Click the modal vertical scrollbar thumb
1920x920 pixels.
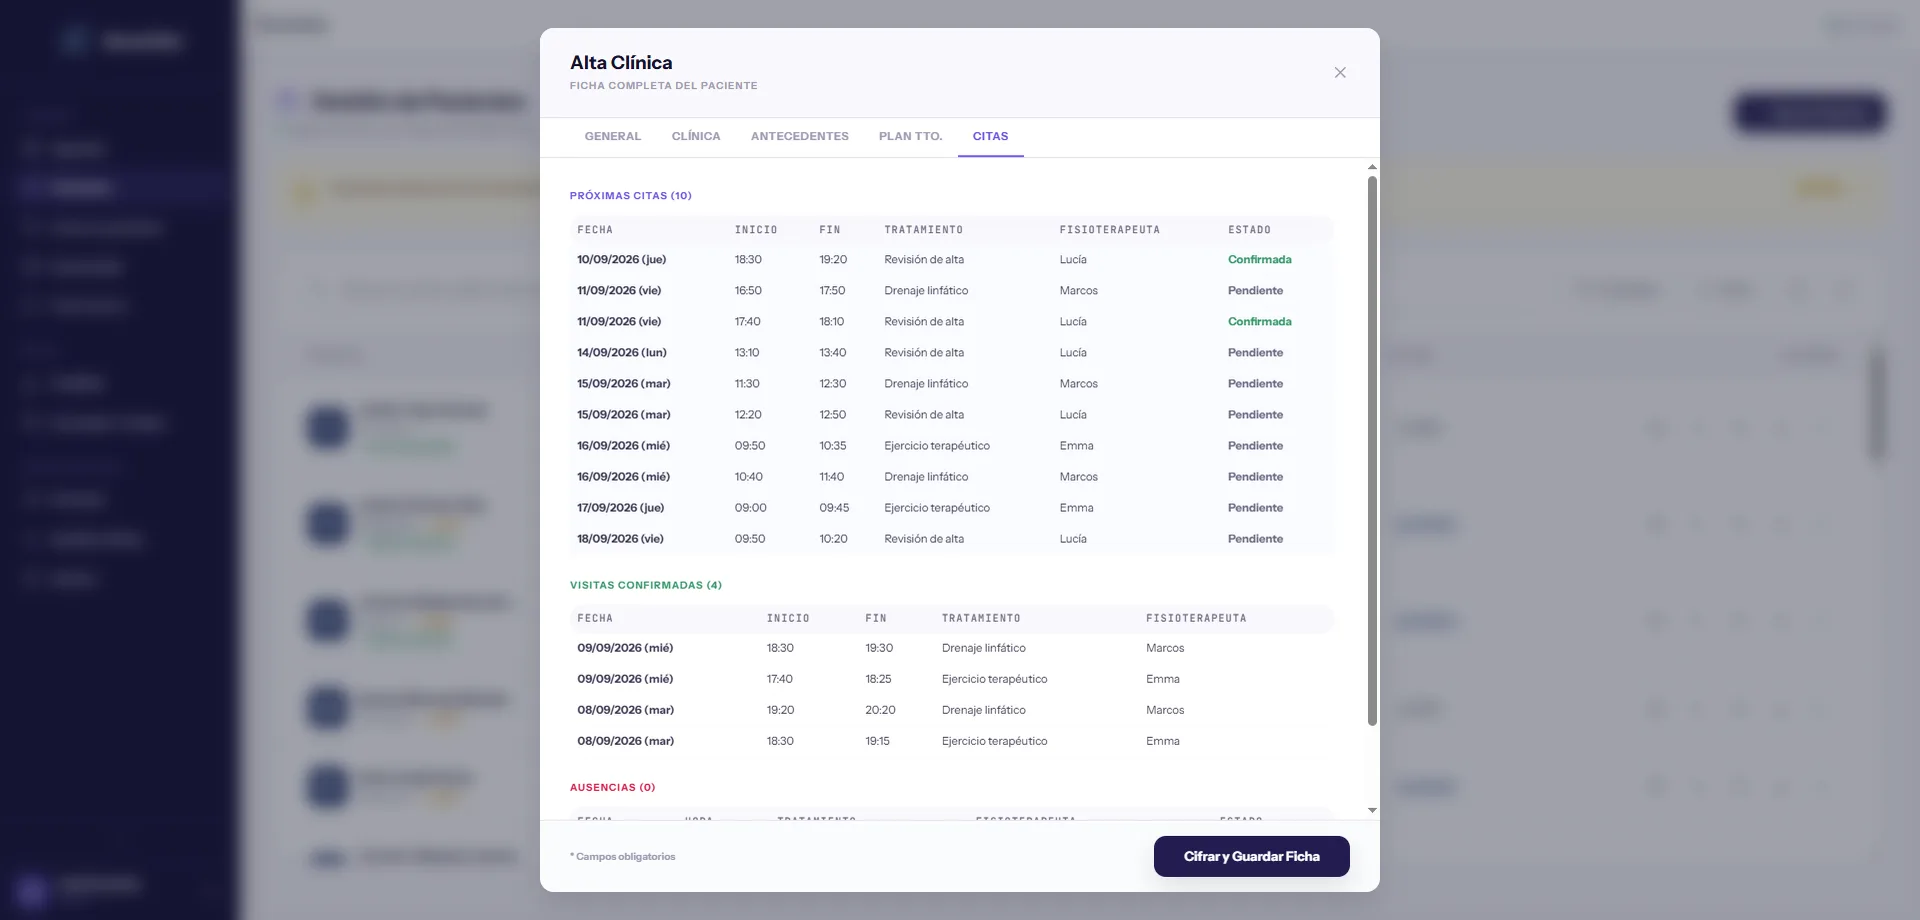tap(1372, 451)
